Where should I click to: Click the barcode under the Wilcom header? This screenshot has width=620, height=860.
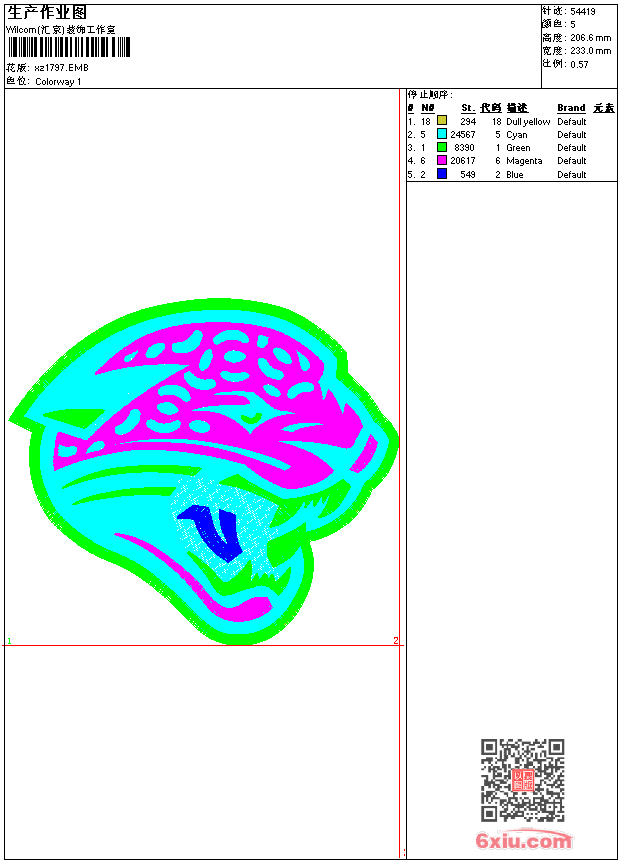[69, 47]
